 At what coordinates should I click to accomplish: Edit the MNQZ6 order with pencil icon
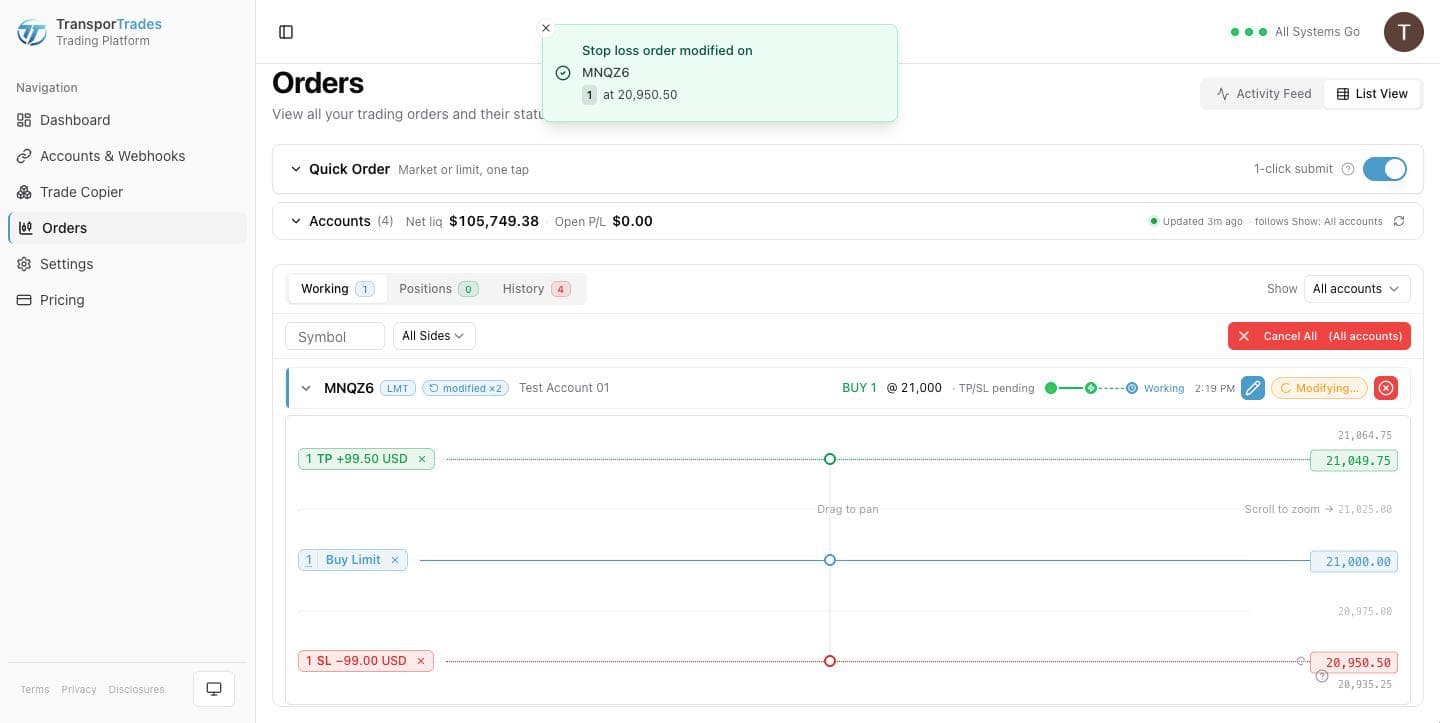[x=1252, y=388]
